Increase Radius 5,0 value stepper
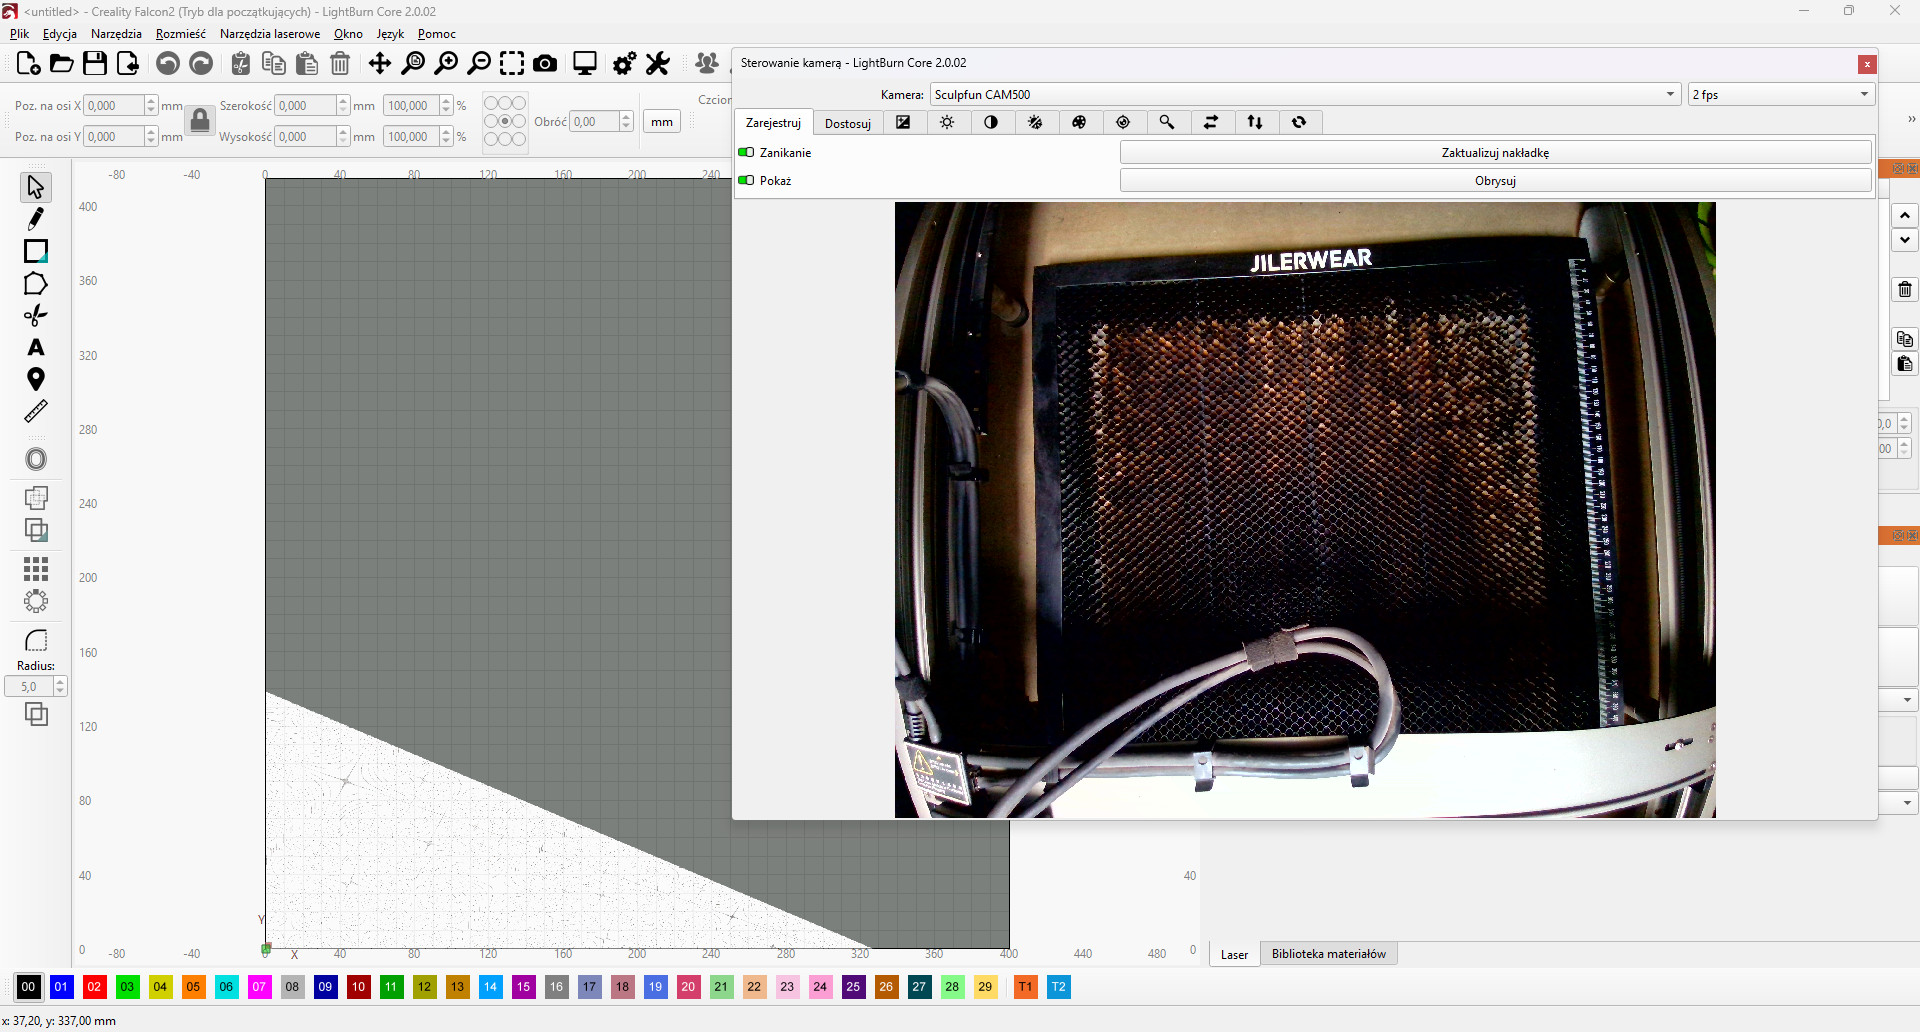The height and width of the screenshot is (1032, 1920). pos(60,682)
